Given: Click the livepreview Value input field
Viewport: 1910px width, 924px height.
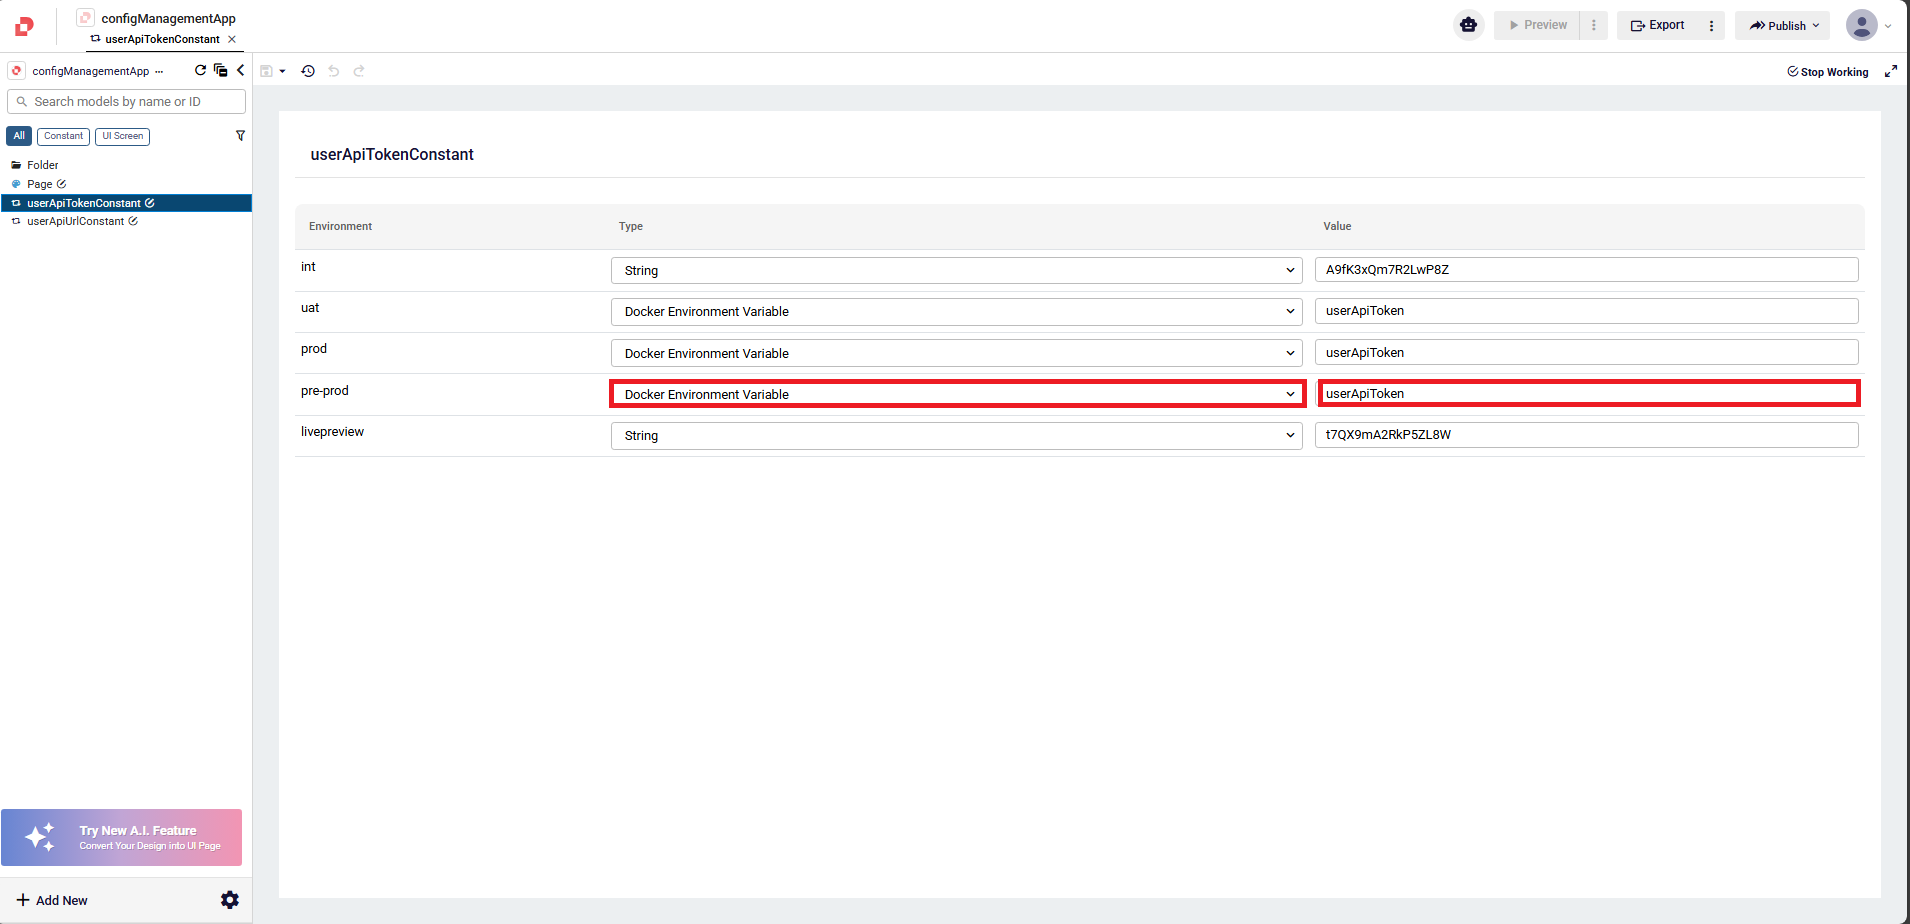Looking at the screenshot, I should pos(1586,435).
